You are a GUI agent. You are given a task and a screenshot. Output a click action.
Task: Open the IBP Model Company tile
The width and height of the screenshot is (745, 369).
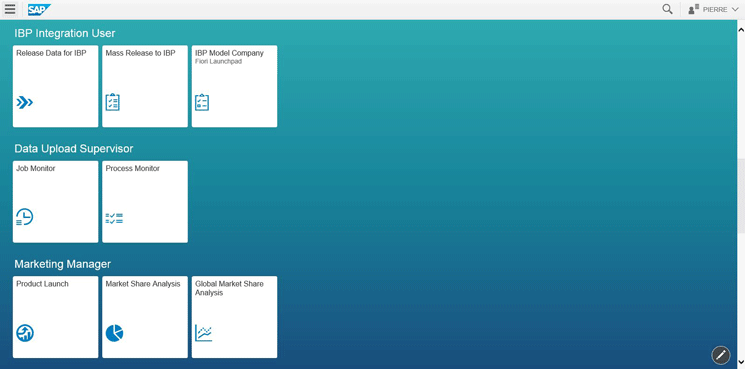point(234,86)
